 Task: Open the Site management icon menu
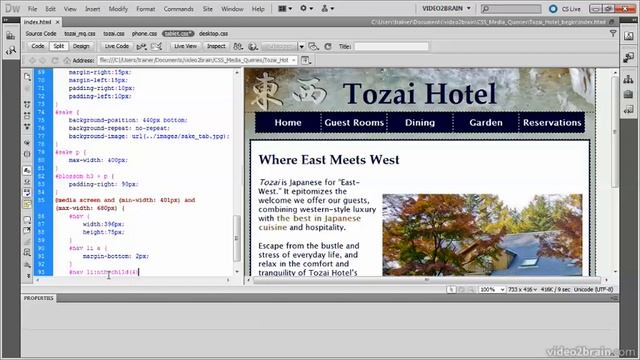(327, 8)
